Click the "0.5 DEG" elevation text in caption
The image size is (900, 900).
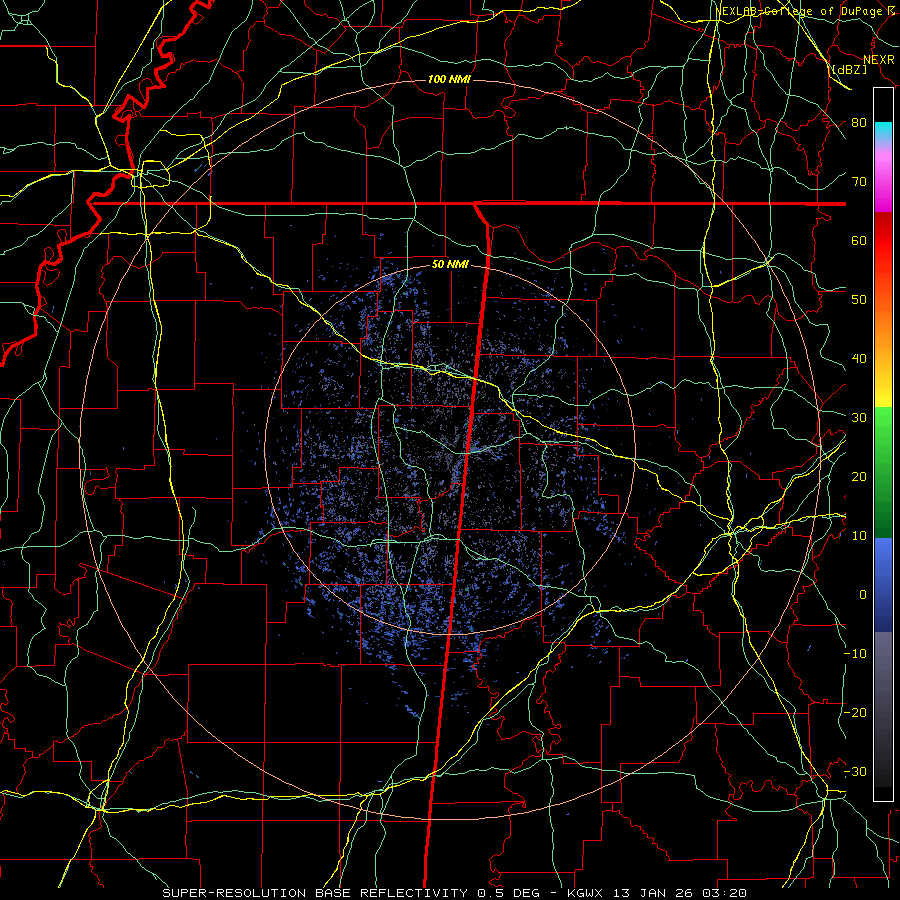click(x=509, y=893)
